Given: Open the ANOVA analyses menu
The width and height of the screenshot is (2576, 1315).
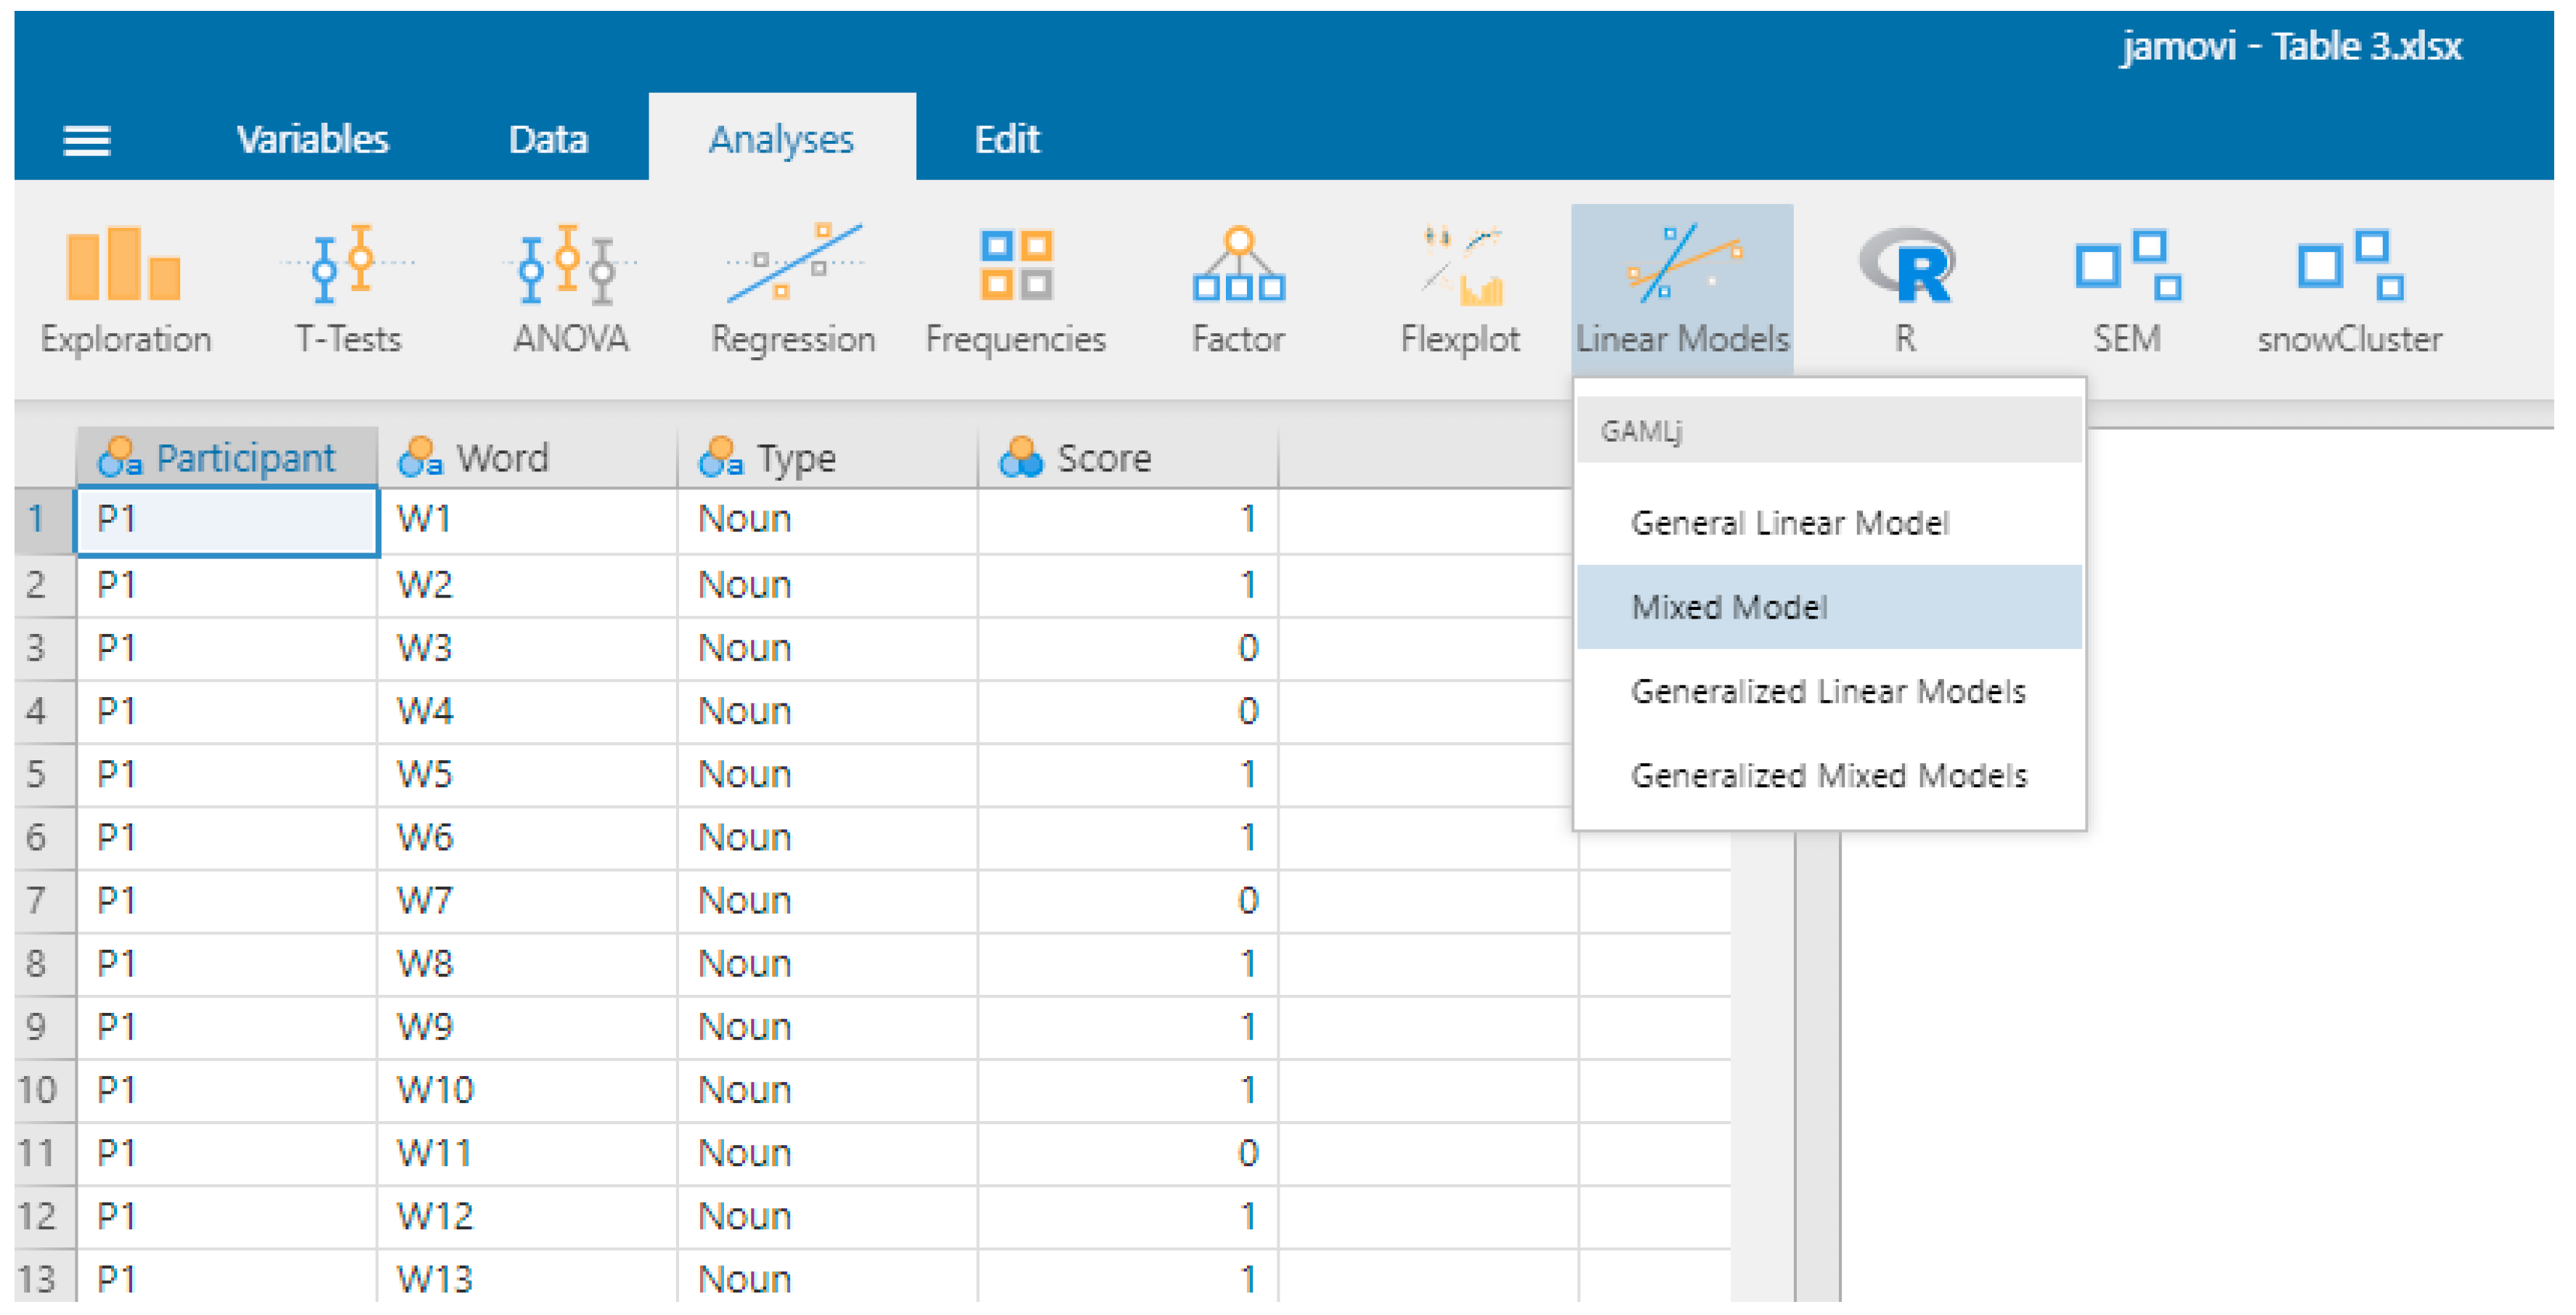Looking at the screenshot, I should 570,289.
